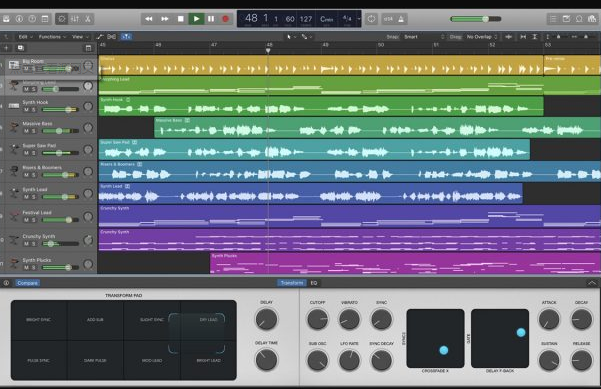Click the Add Track plus button
This screenshot has height=389, width=601.
[6, 48]
